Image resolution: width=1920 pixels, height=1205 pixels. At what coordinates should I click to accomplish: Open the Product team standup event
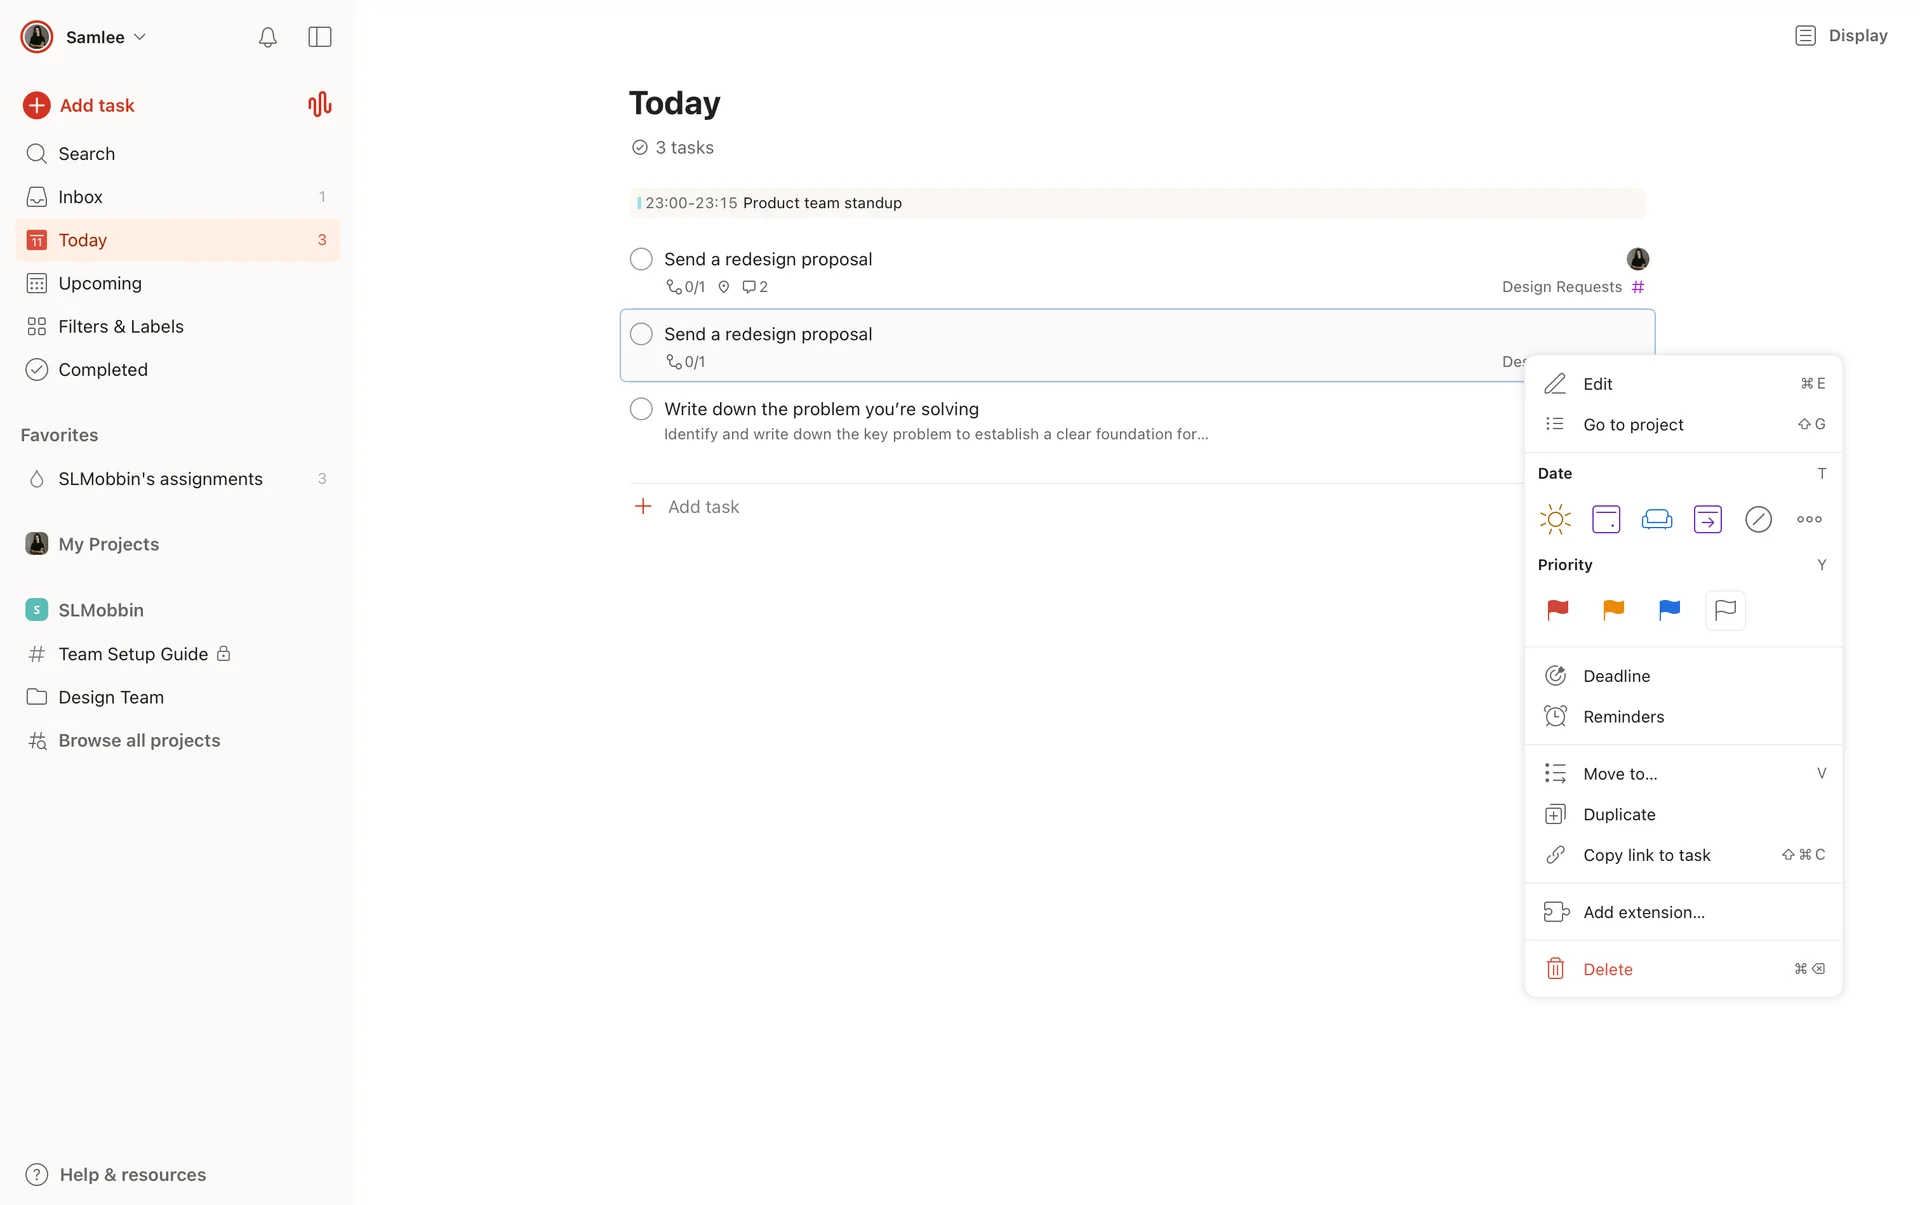click(x=822, y=203)
